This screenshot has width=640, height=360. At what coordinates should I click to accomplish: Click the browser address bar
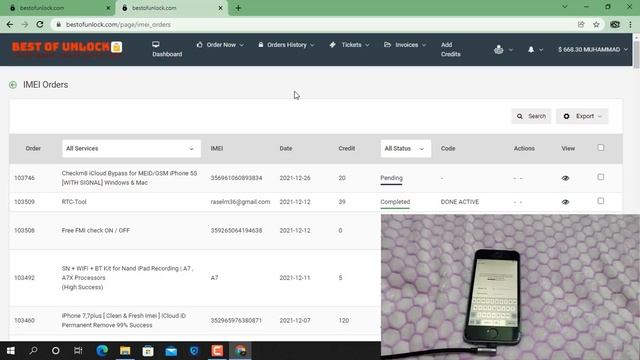click(x=314, y=24)
